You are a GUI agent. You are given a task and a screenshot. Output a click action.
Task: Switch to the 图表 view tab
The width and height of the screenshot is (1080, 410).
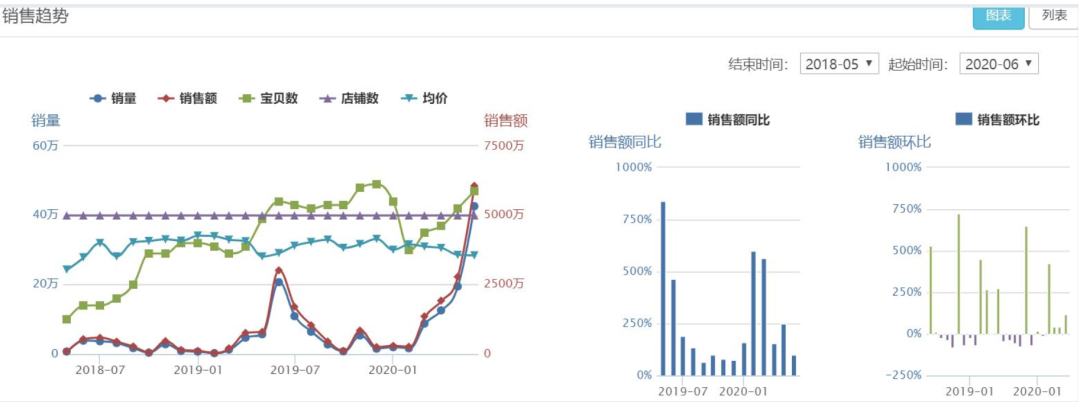tap(999, 17)
